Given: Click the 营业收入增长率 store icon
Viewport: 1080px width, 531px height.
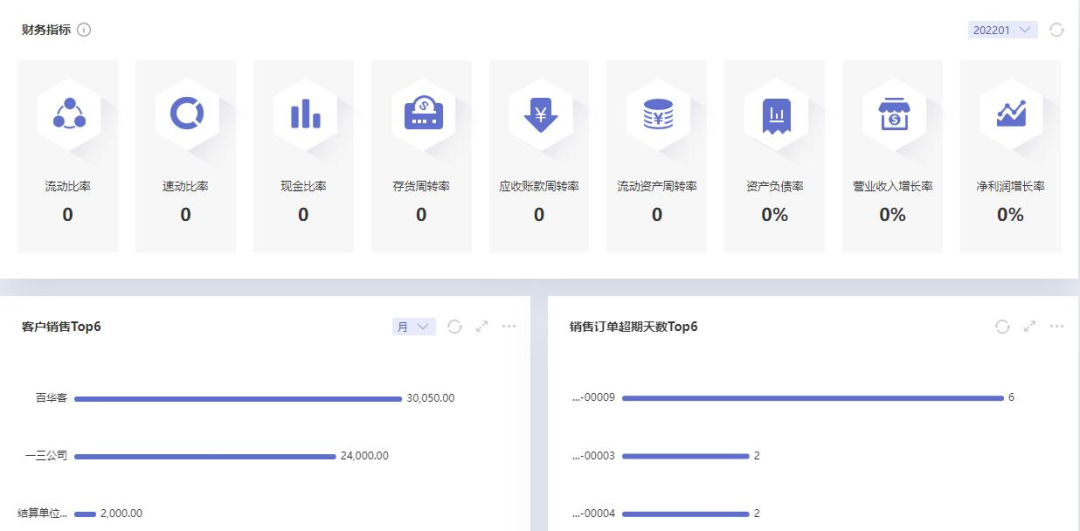Looking at the screenshot, I should pyautogui.click(x=893, y=114).
